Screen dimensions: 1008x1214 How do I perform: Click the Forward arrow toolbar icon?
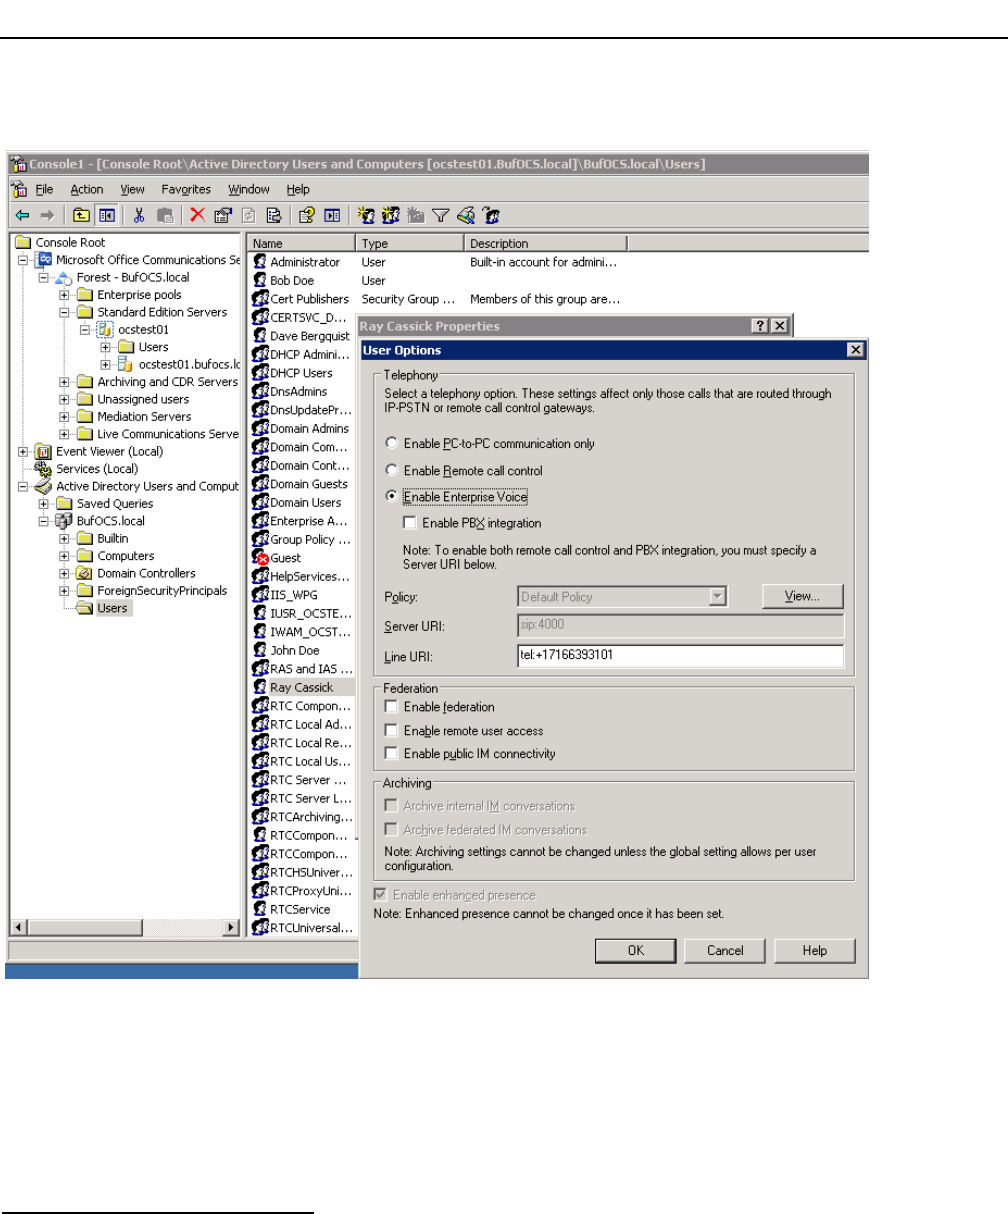pyautogui.click(x=45, y=215)
